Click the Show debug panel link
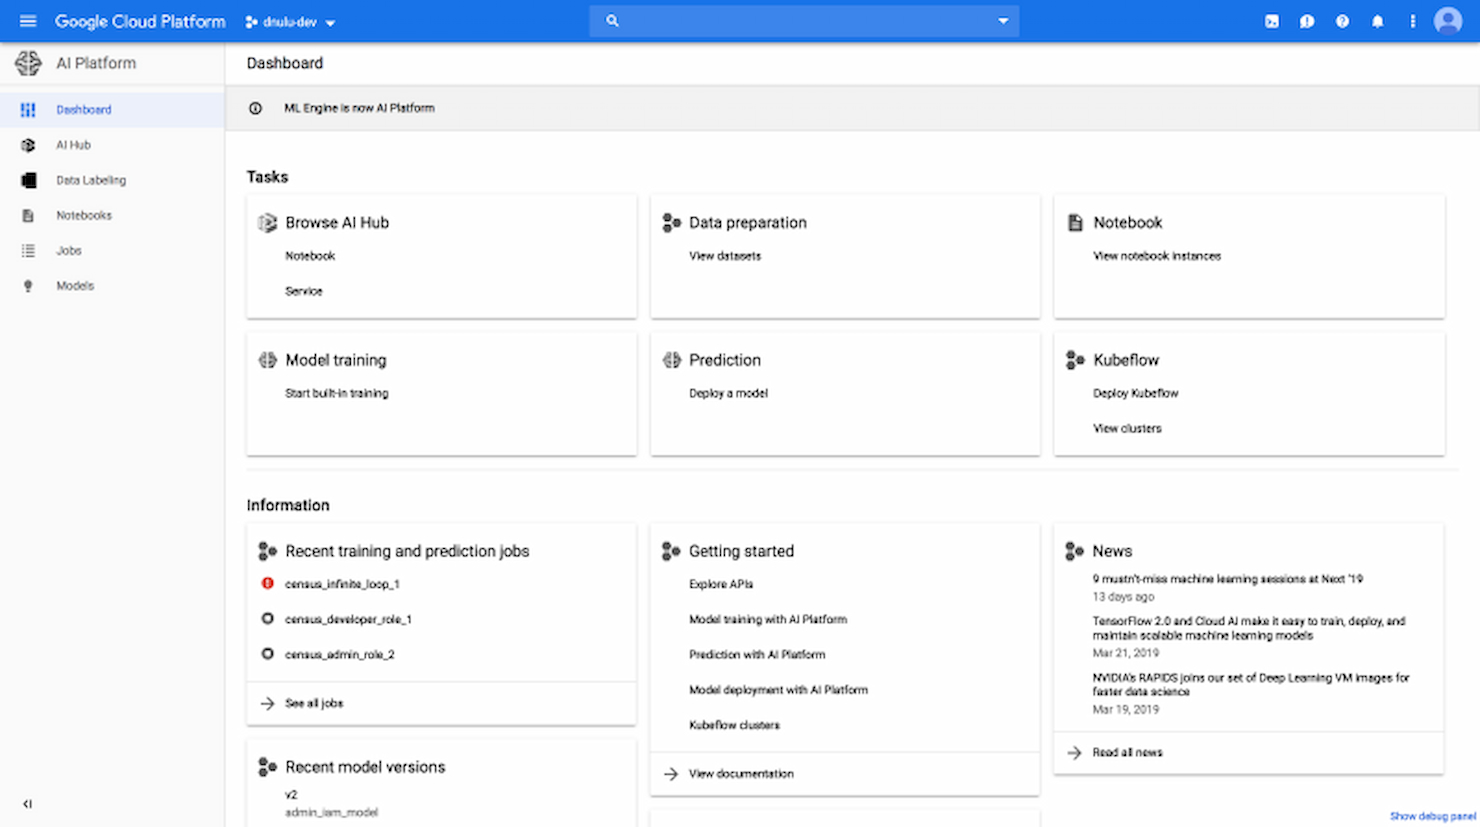This screenshot has height=827, width=1480. click(1432, 815)
